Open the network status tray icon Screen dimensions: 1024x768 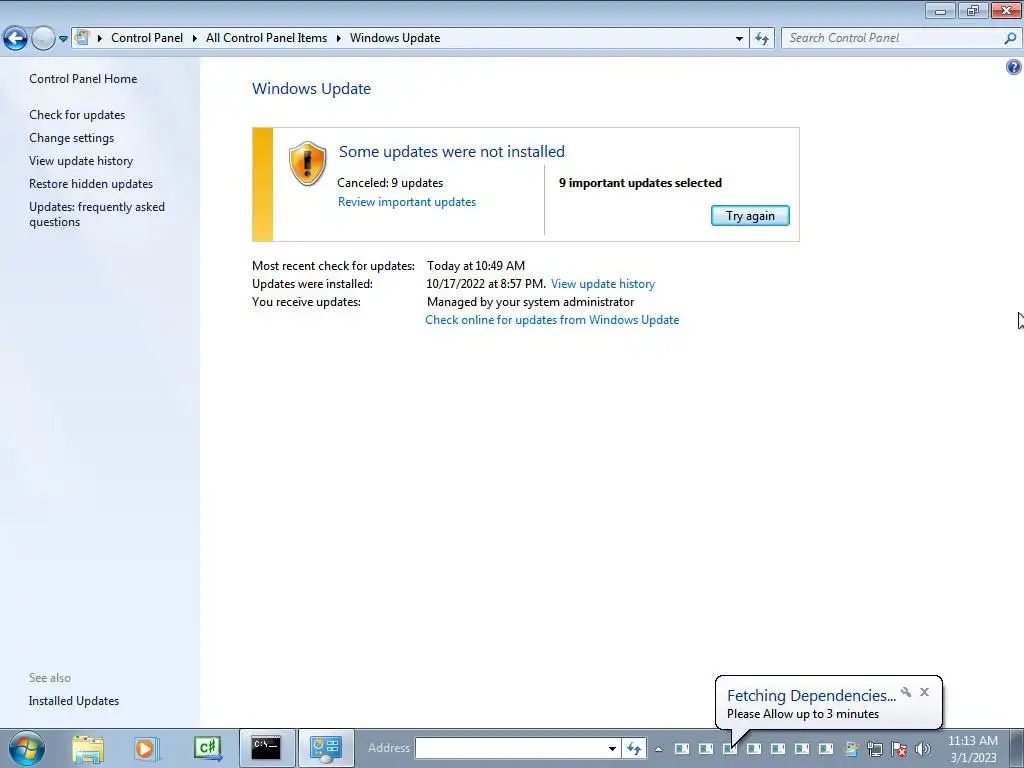coord(874,748)
